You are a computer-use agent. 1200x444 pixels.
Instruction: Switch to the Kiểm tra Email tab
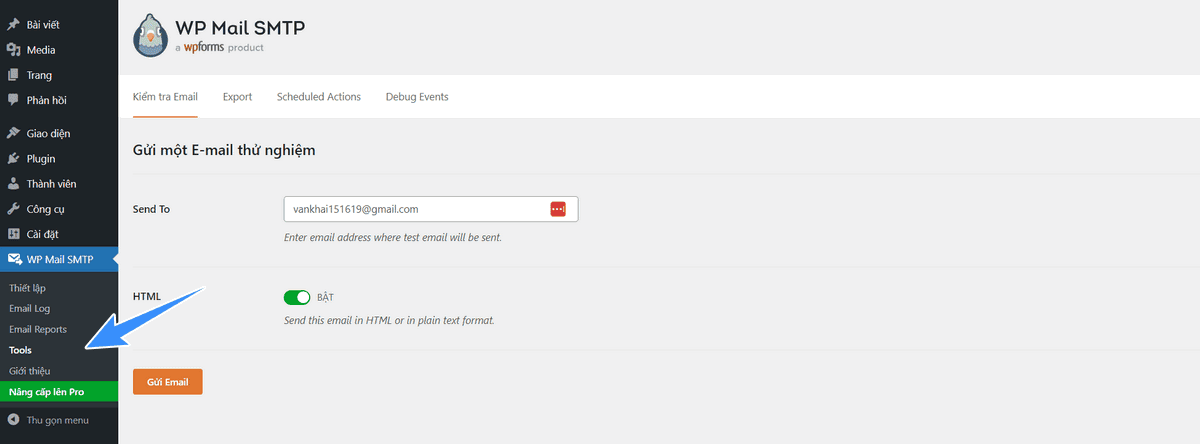(x=165, y=97)
